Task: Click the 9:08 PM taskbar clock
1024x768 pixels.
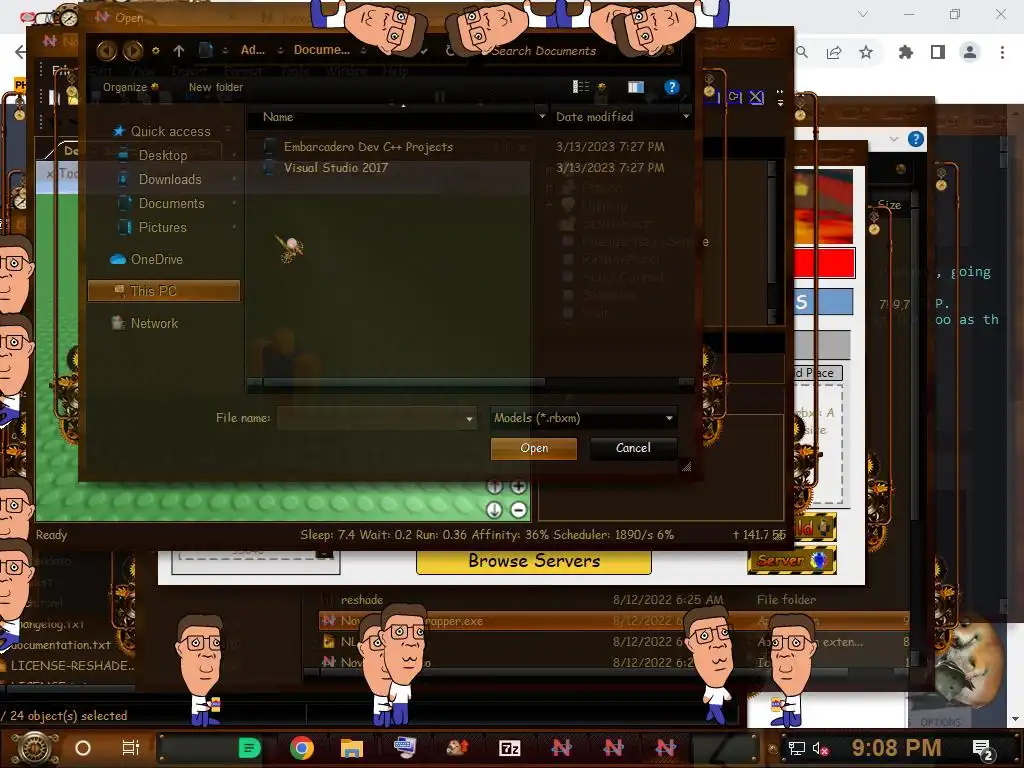Action: pyautogui.click(x=896, y=748)
